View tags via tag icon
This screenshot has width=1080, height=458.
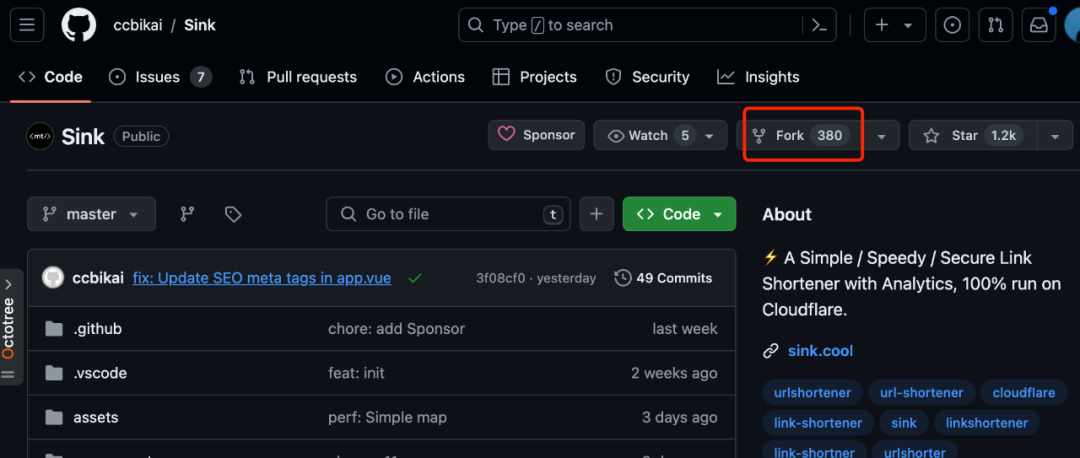click(233, 214)
